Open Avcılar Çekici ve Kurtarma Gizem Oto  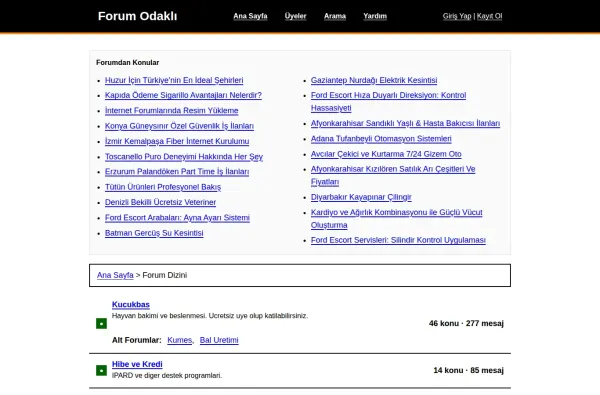click(386, 153)
